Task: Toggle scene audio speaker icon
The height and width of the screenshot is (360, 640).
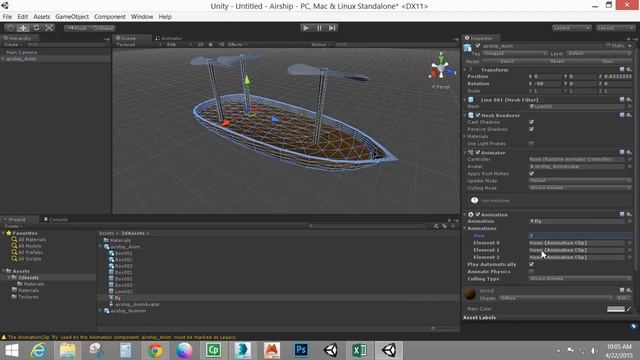Action: (221, 44)
